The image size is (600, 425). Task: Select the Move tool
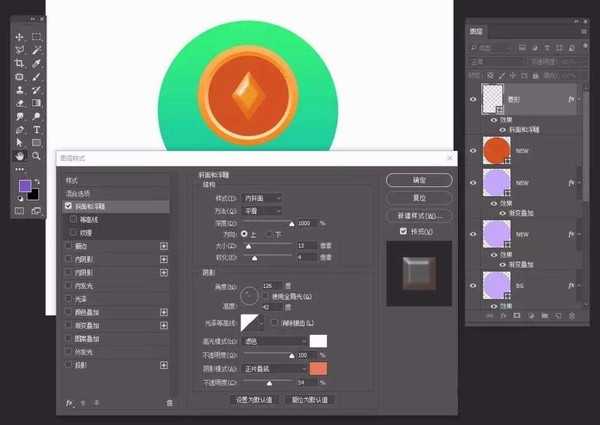(19, 36)
